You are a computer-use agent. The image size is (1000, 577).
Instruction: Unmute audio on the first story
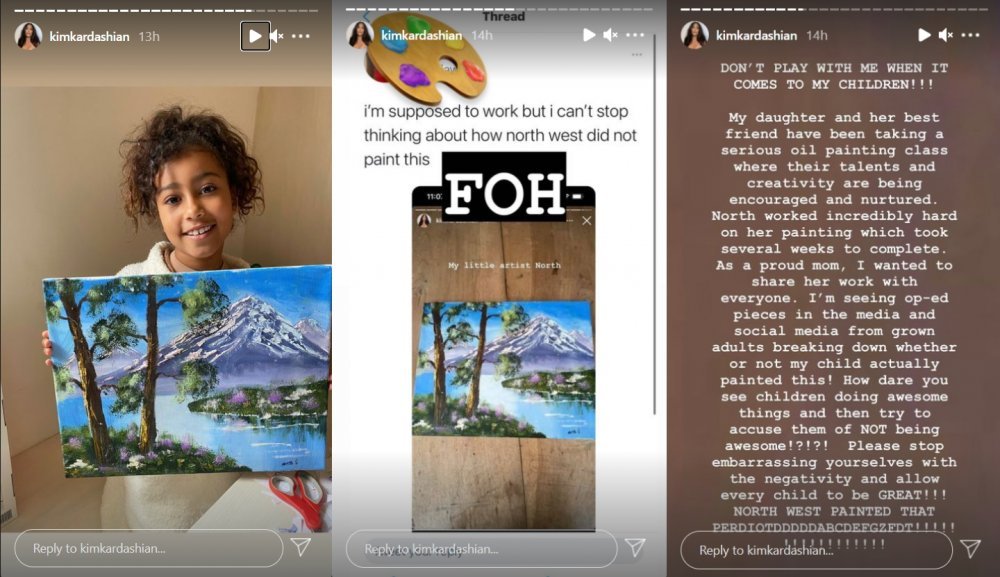[x=277, y=36]
